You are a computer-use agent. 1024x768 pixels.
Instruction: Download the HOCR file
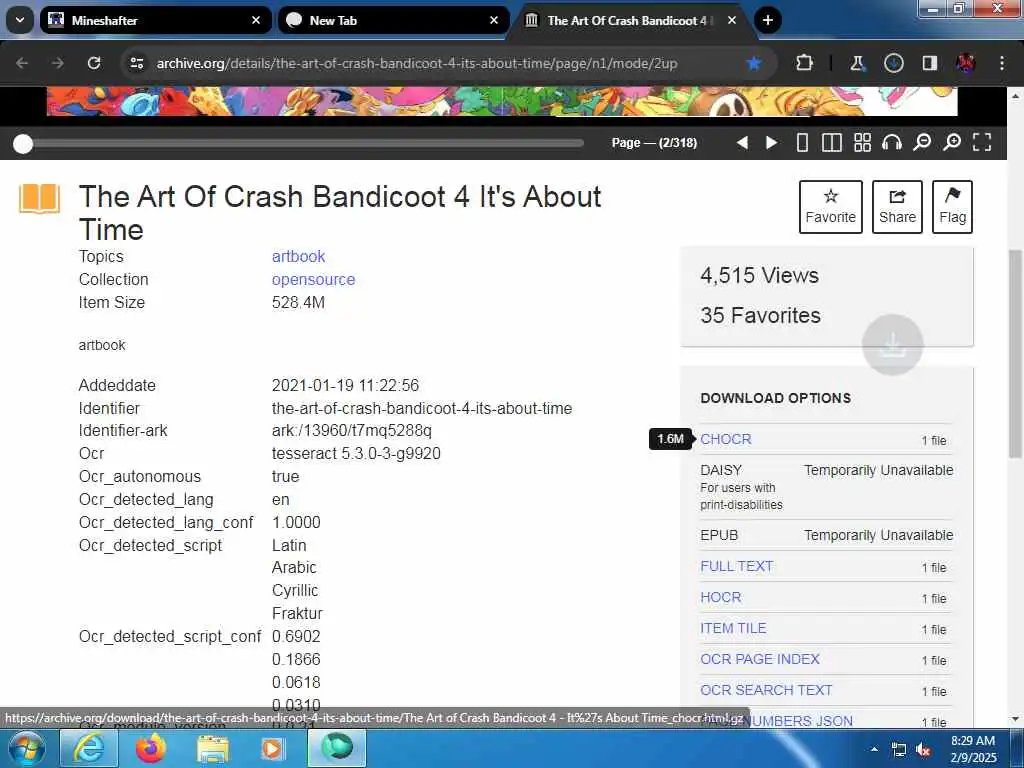(x=720, y=598)
